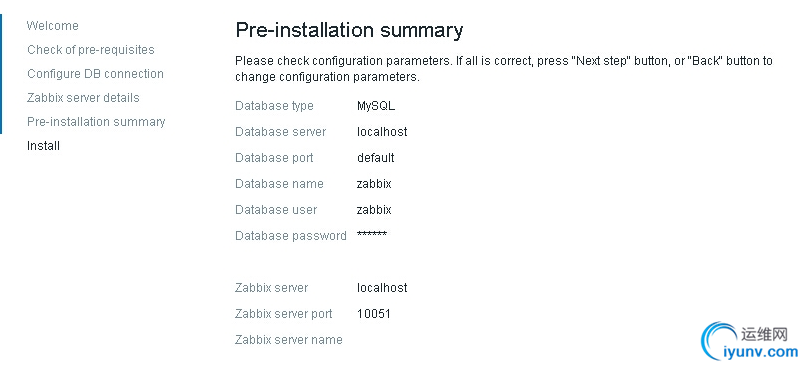This screenshot has height=368, width=804.
Task: Go to Configure DB connection step
Action: pos(95,74)
